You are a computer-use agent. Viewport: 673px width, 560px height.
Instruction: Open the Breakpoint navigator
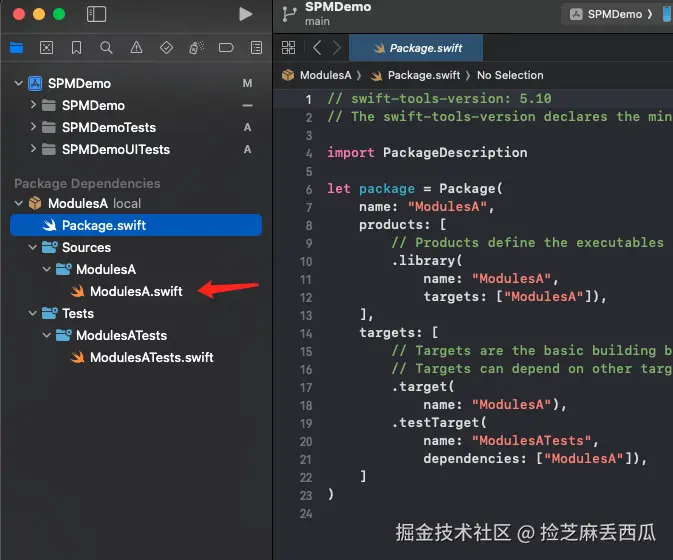pyautogui.click(x=226, y=48)
